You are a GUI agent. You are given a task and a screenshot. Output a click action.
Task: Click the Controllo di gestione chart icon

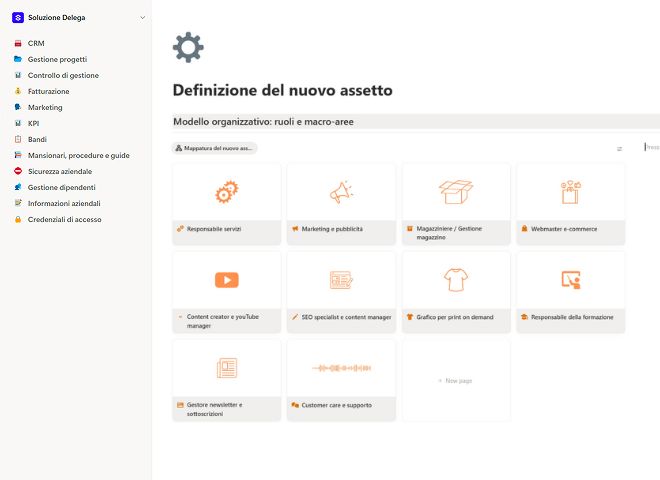pos(18,75)
